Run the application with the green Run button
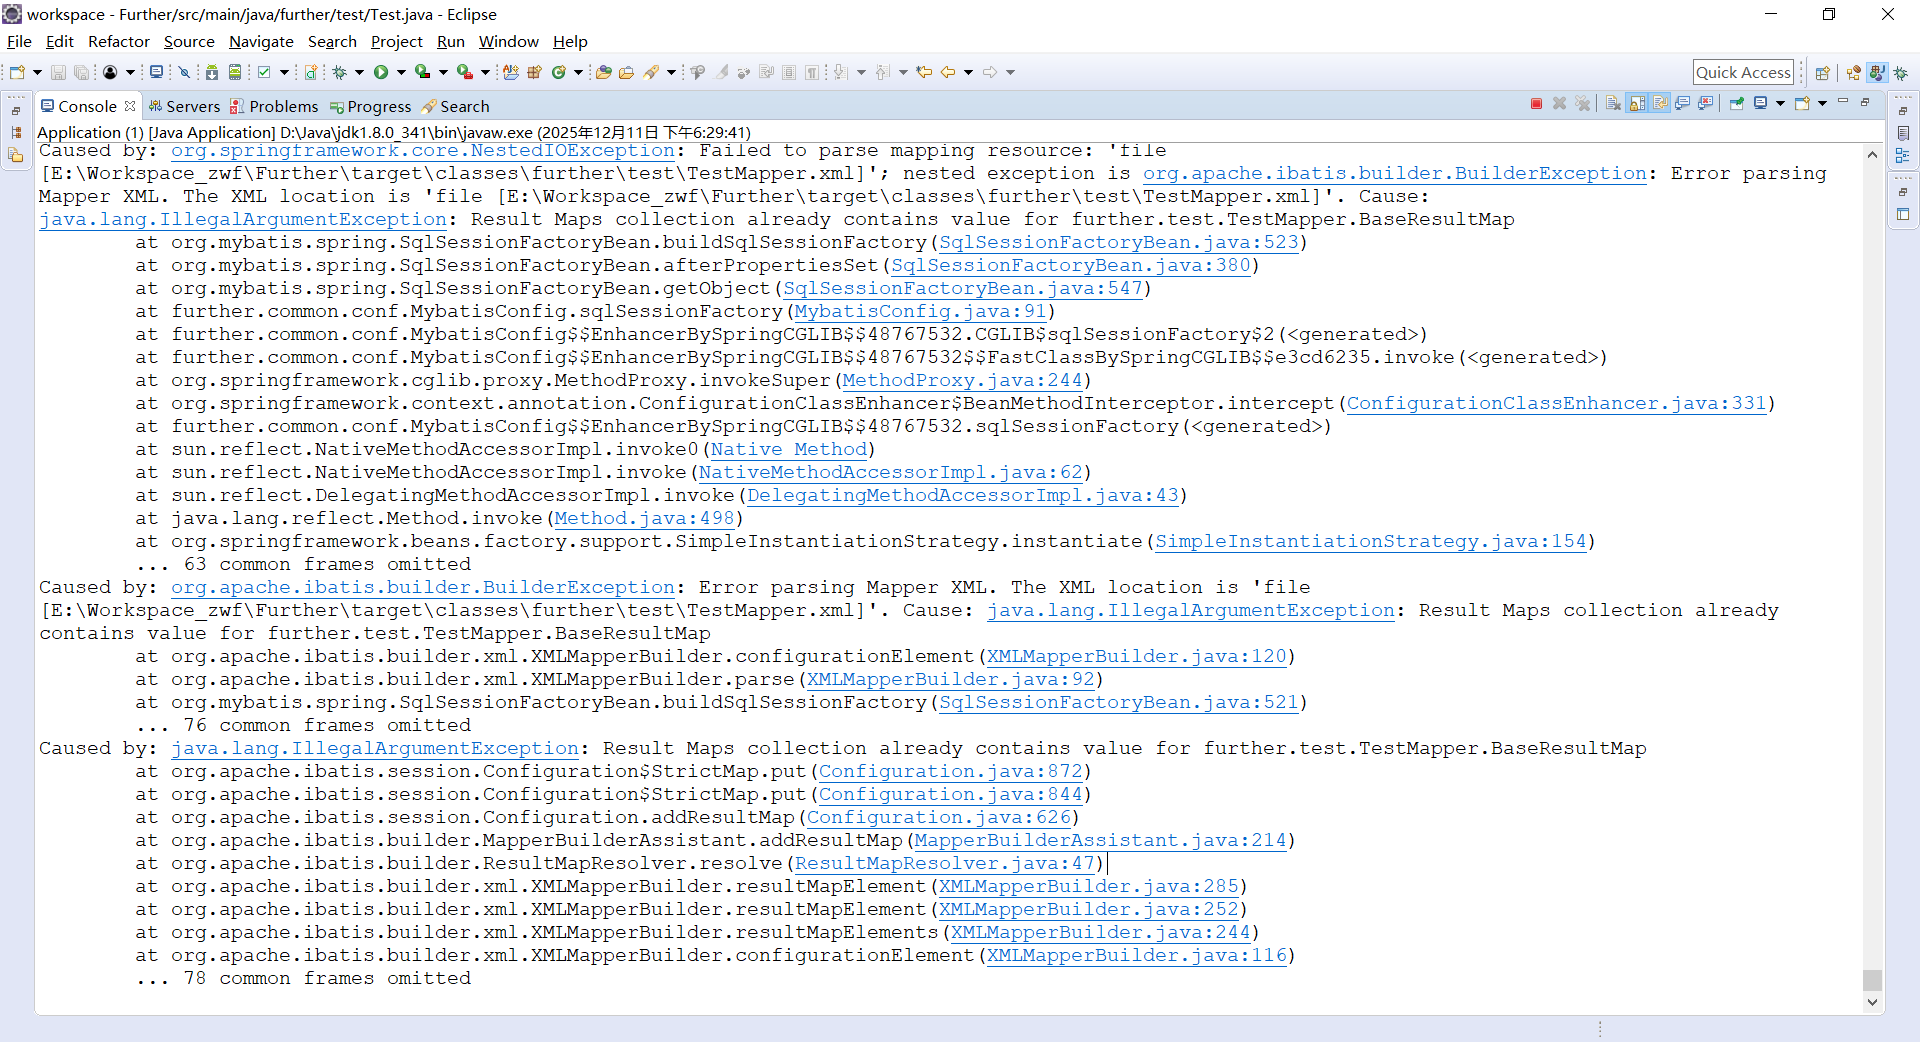The image size is (1920, 1042). tap(381, 71)
